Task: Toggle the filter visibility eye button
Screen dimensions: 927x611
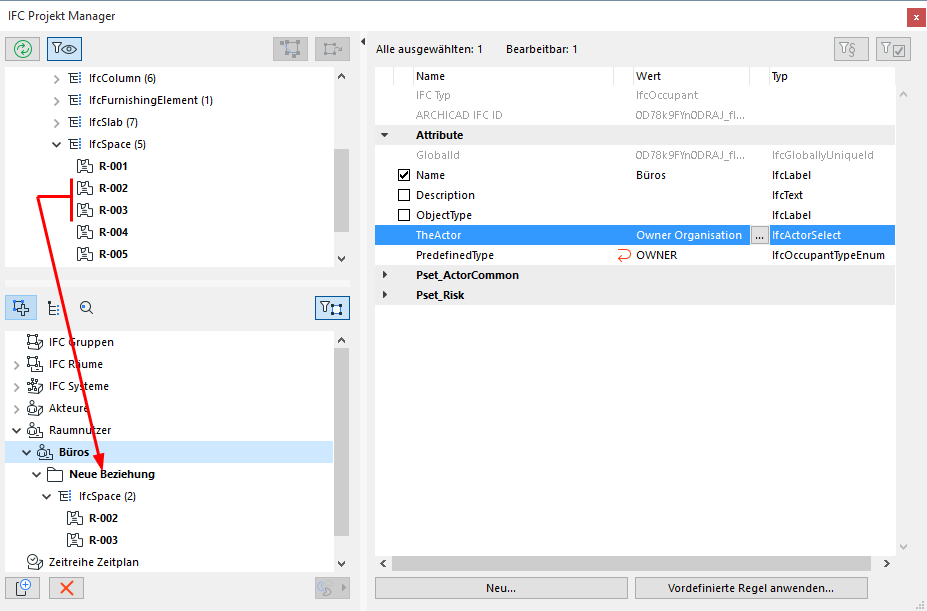Action: click(64, 49)
